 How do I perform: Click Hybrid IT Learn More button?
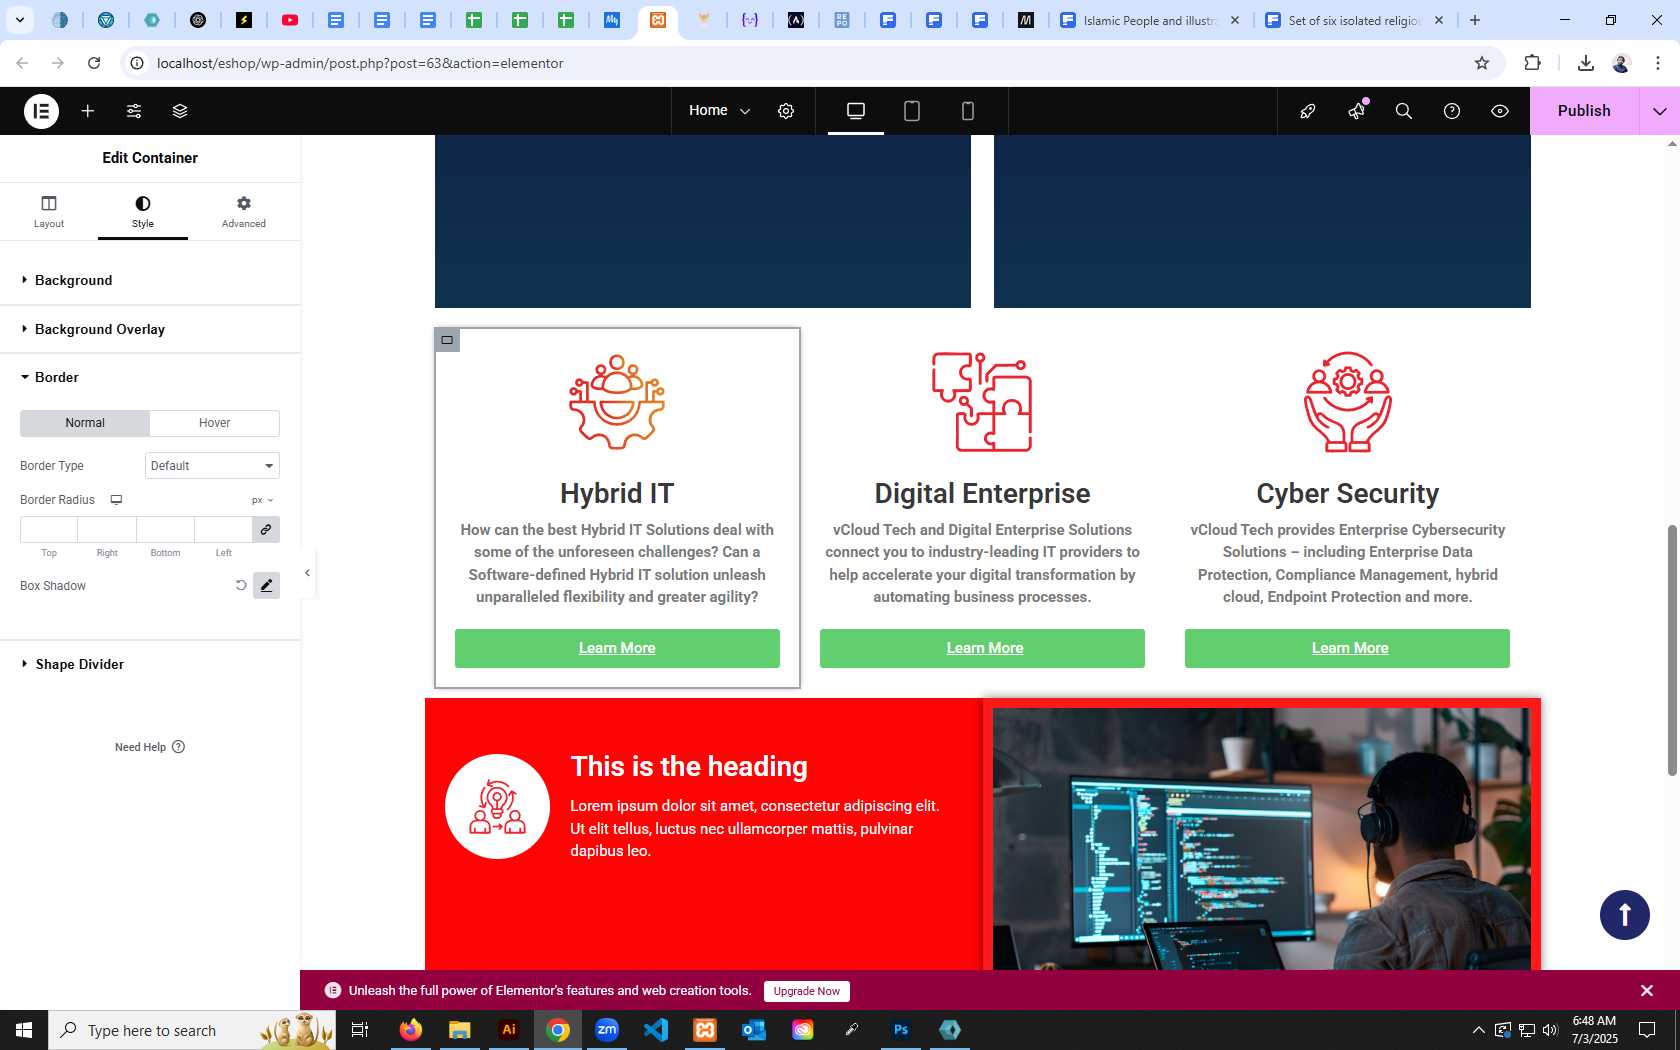pyautogui.click(x=617, y=648)
